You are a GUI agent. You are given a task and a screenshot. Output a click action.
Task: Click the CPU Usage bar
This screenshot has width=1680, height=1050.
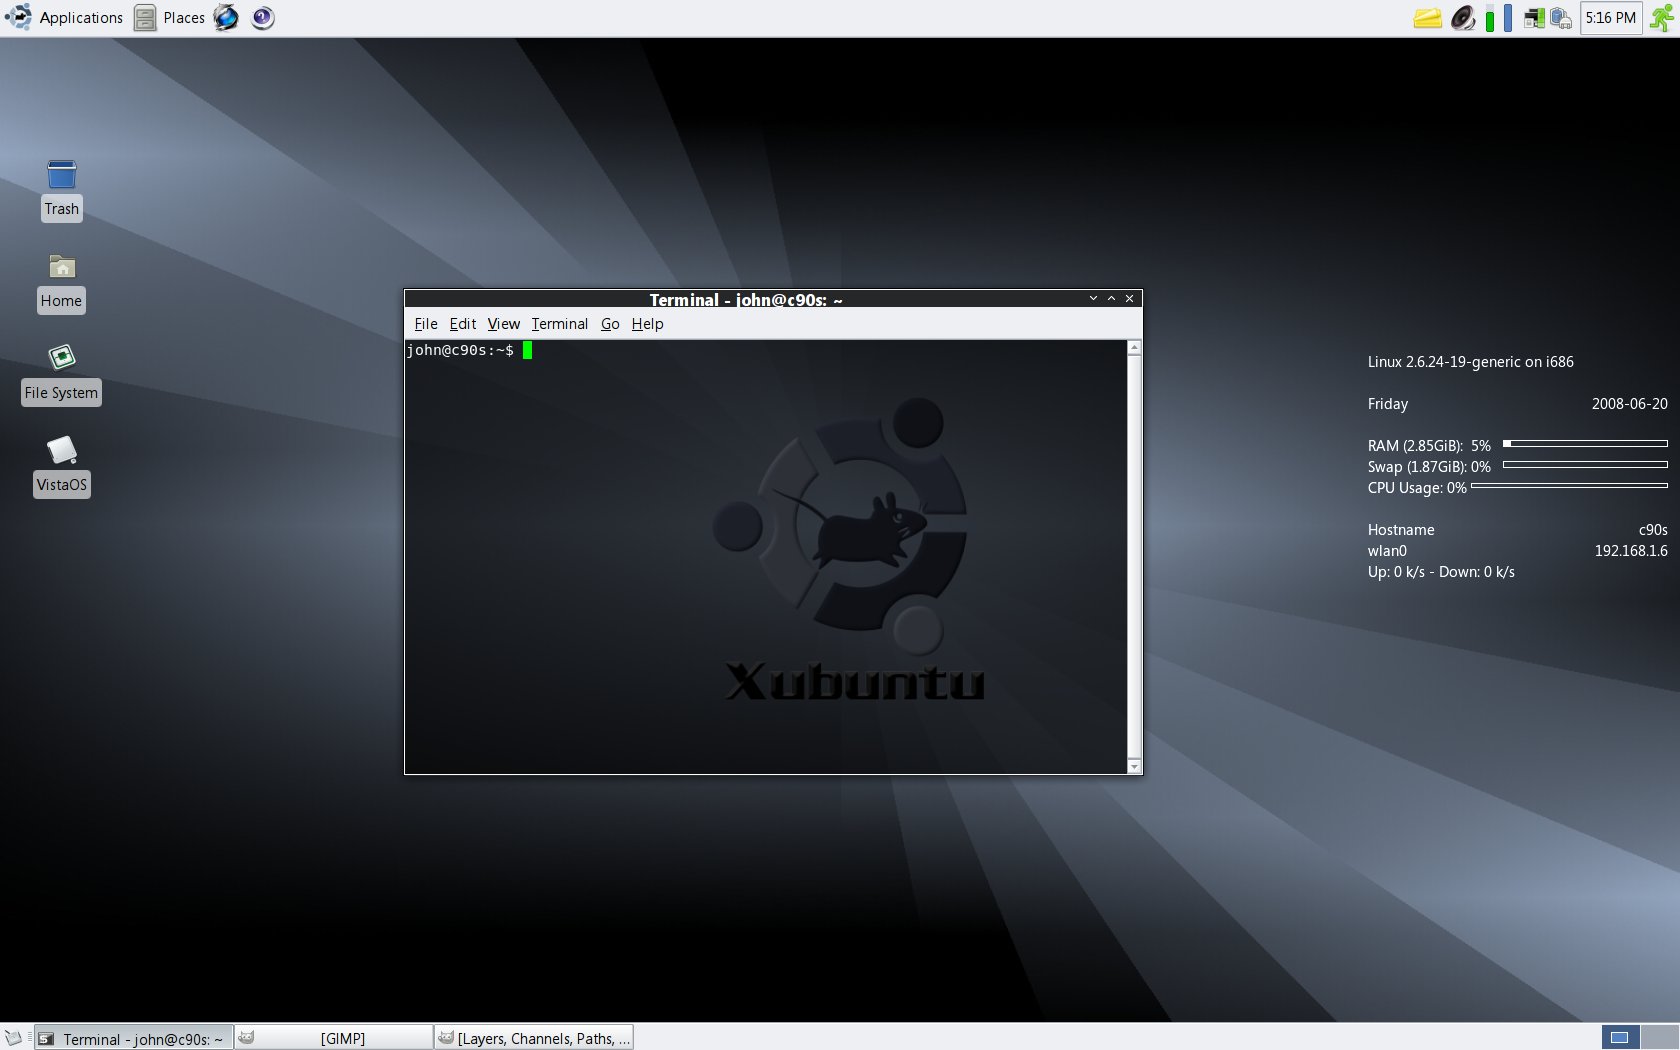pos(1569,485)
